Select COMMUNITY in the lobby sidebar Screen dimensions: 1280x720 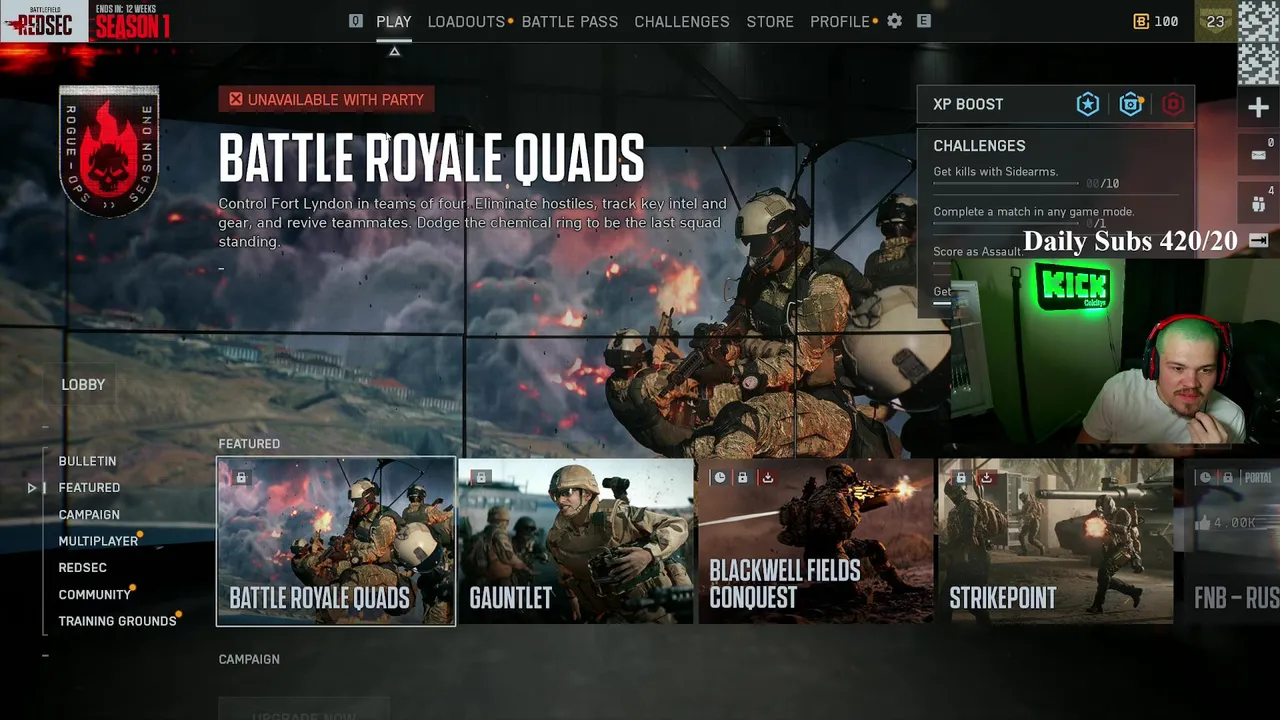click(x=95, y=594)
